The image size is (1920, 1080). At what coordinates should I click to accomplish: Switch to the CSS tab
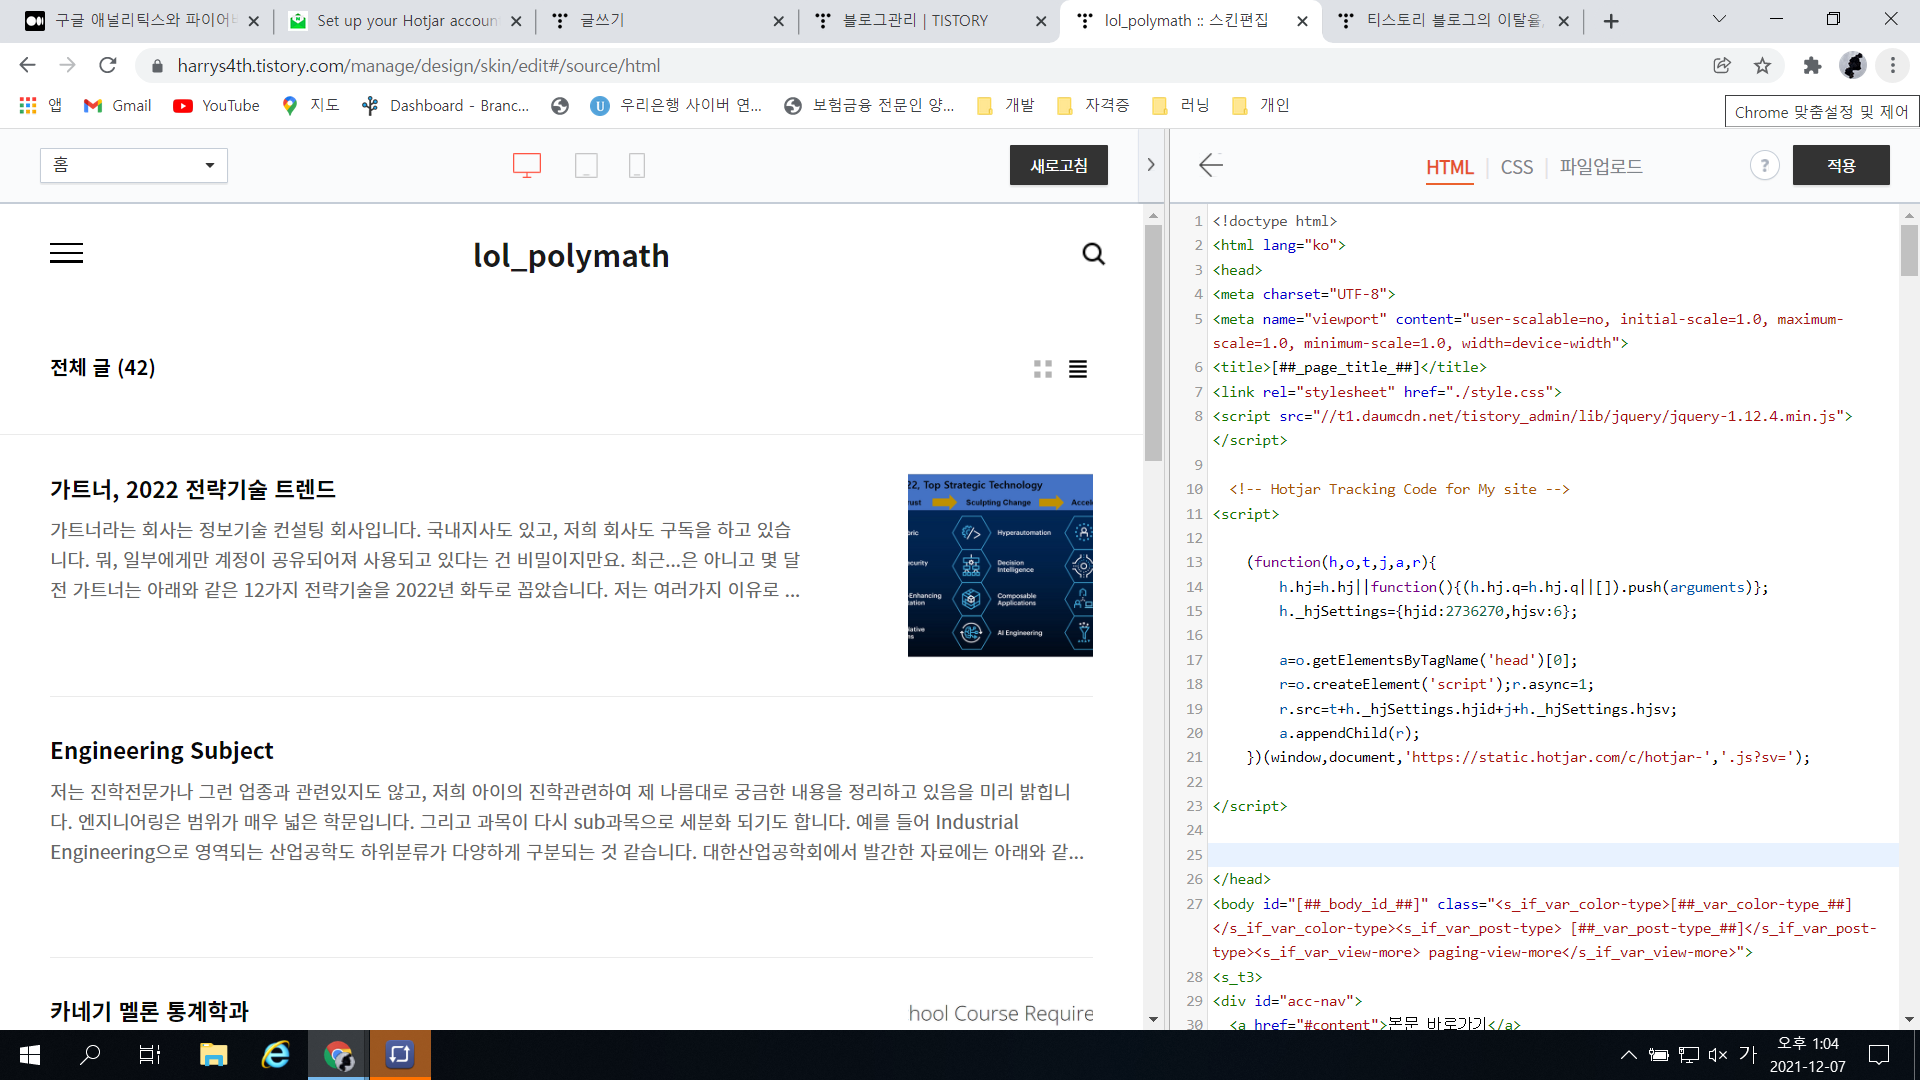1516,167
